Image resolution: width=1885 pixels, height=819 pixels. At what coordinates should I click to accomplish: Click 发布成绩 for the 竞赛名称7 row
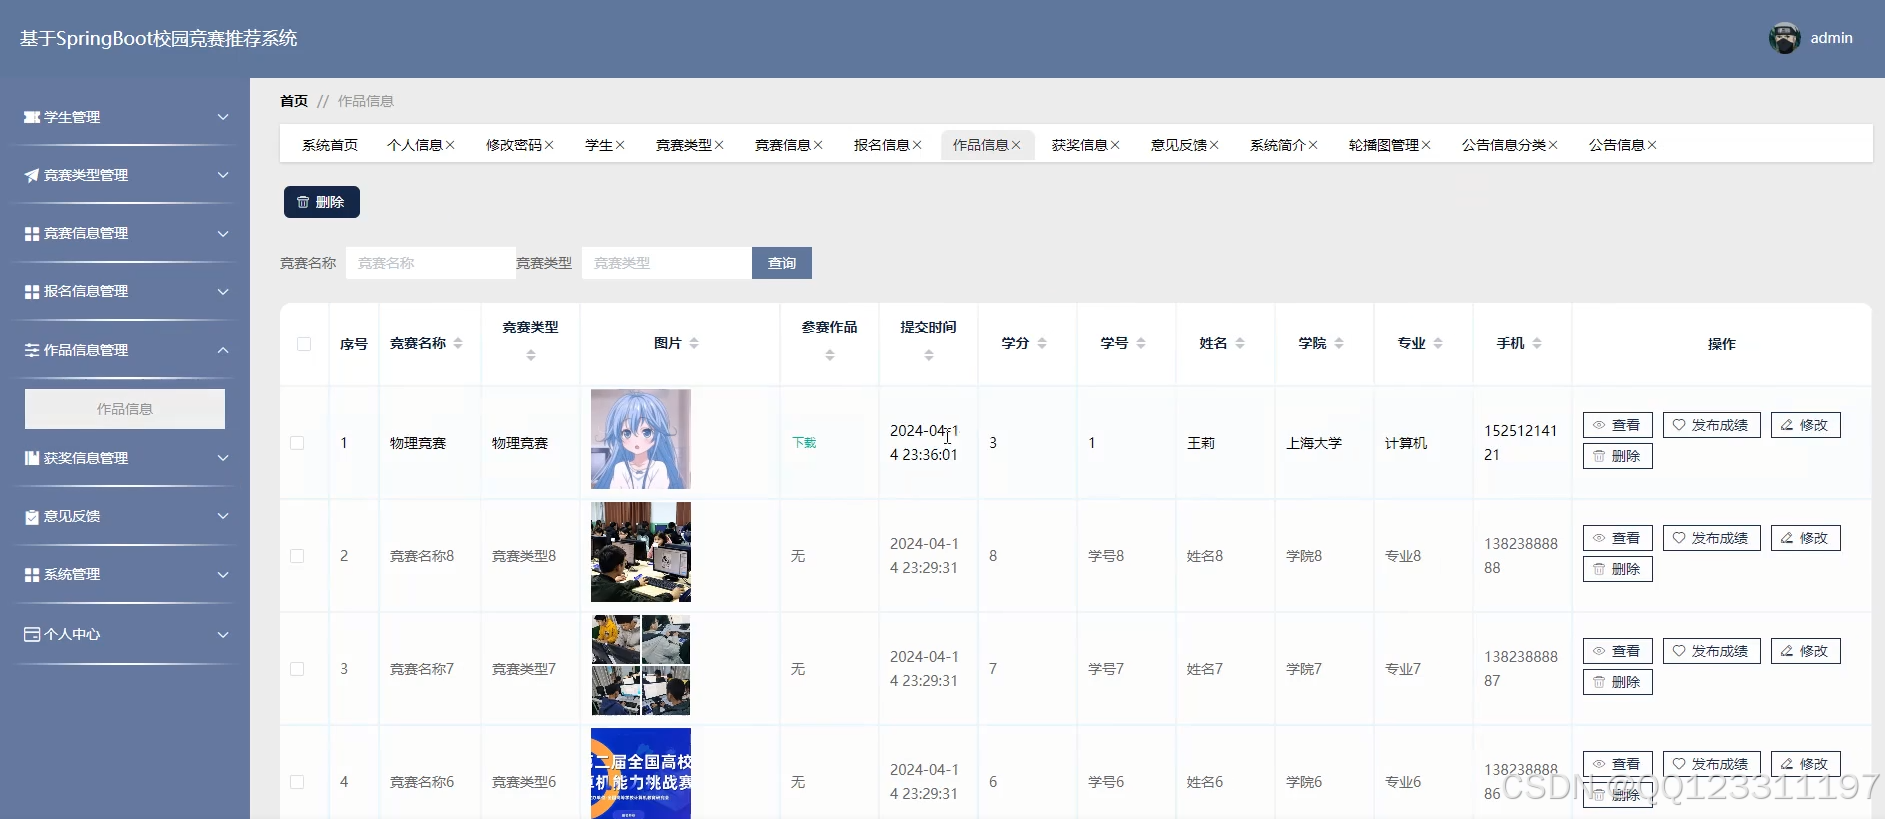click(1712, 651)
